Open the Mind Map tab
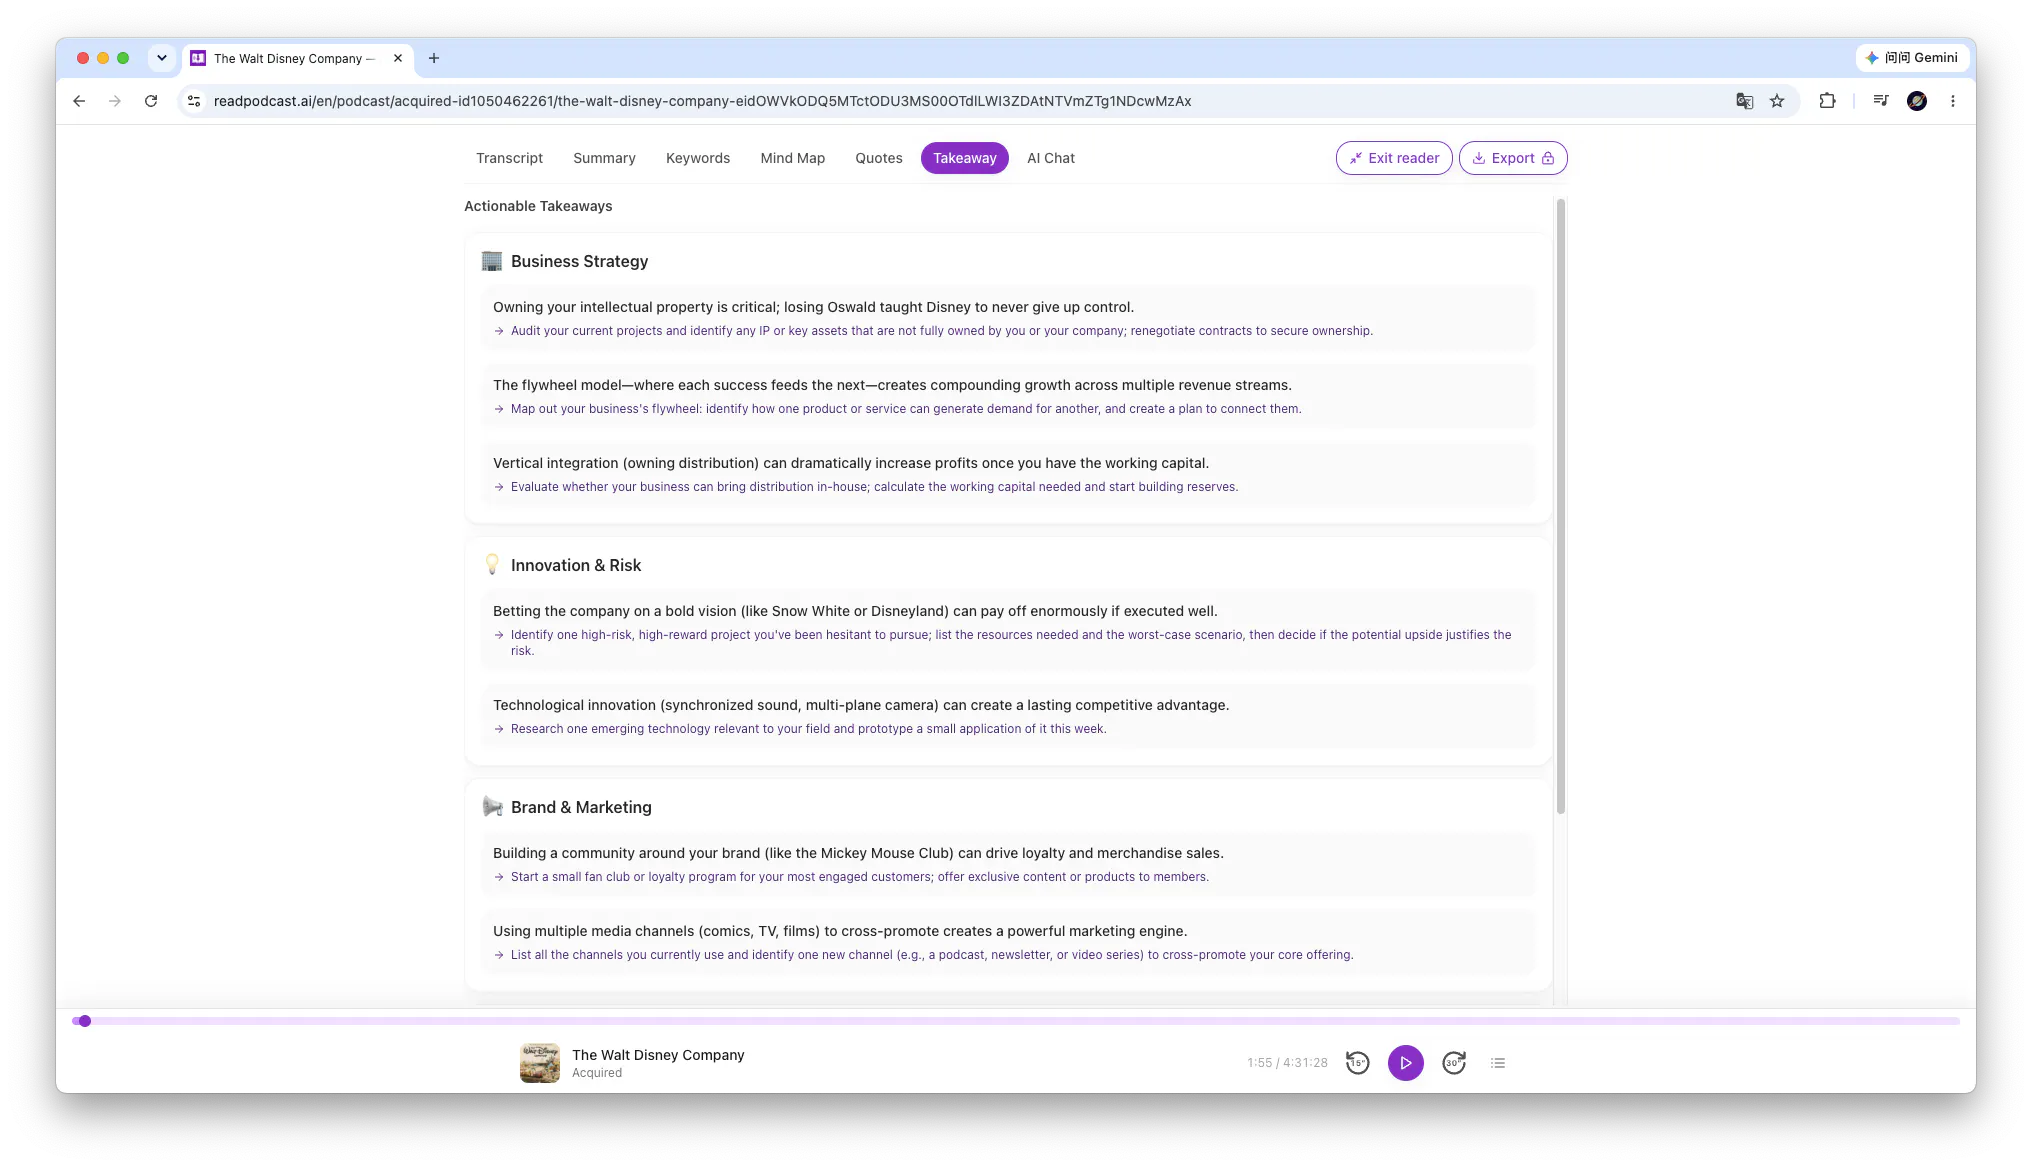Viewport: 2032px width, 1167px height. 792,158
